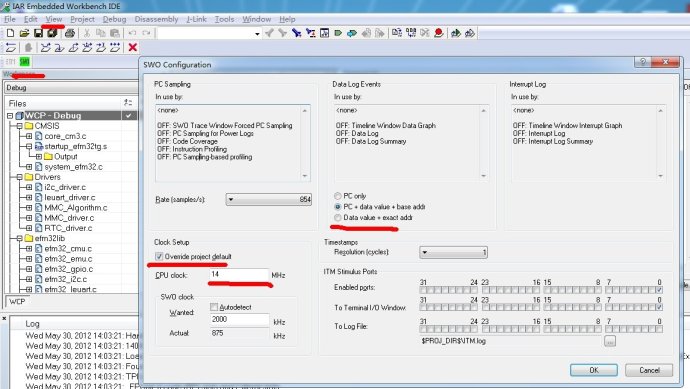Open the workspace Debug configuration dropdown
The image size is (690, 389).
70,88
